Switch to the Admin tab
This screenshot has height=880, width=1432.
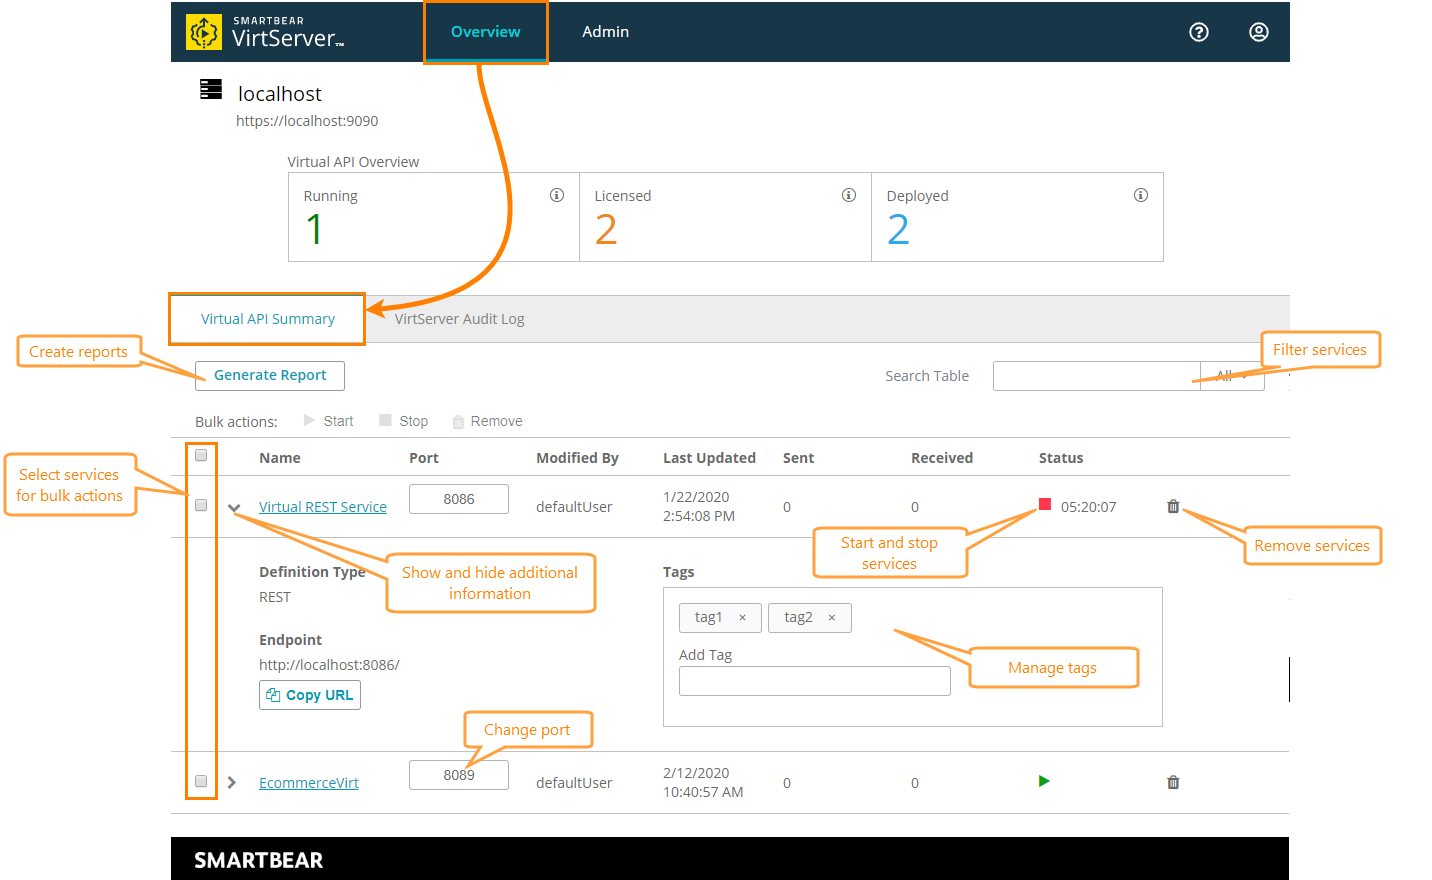coord(606,32)
